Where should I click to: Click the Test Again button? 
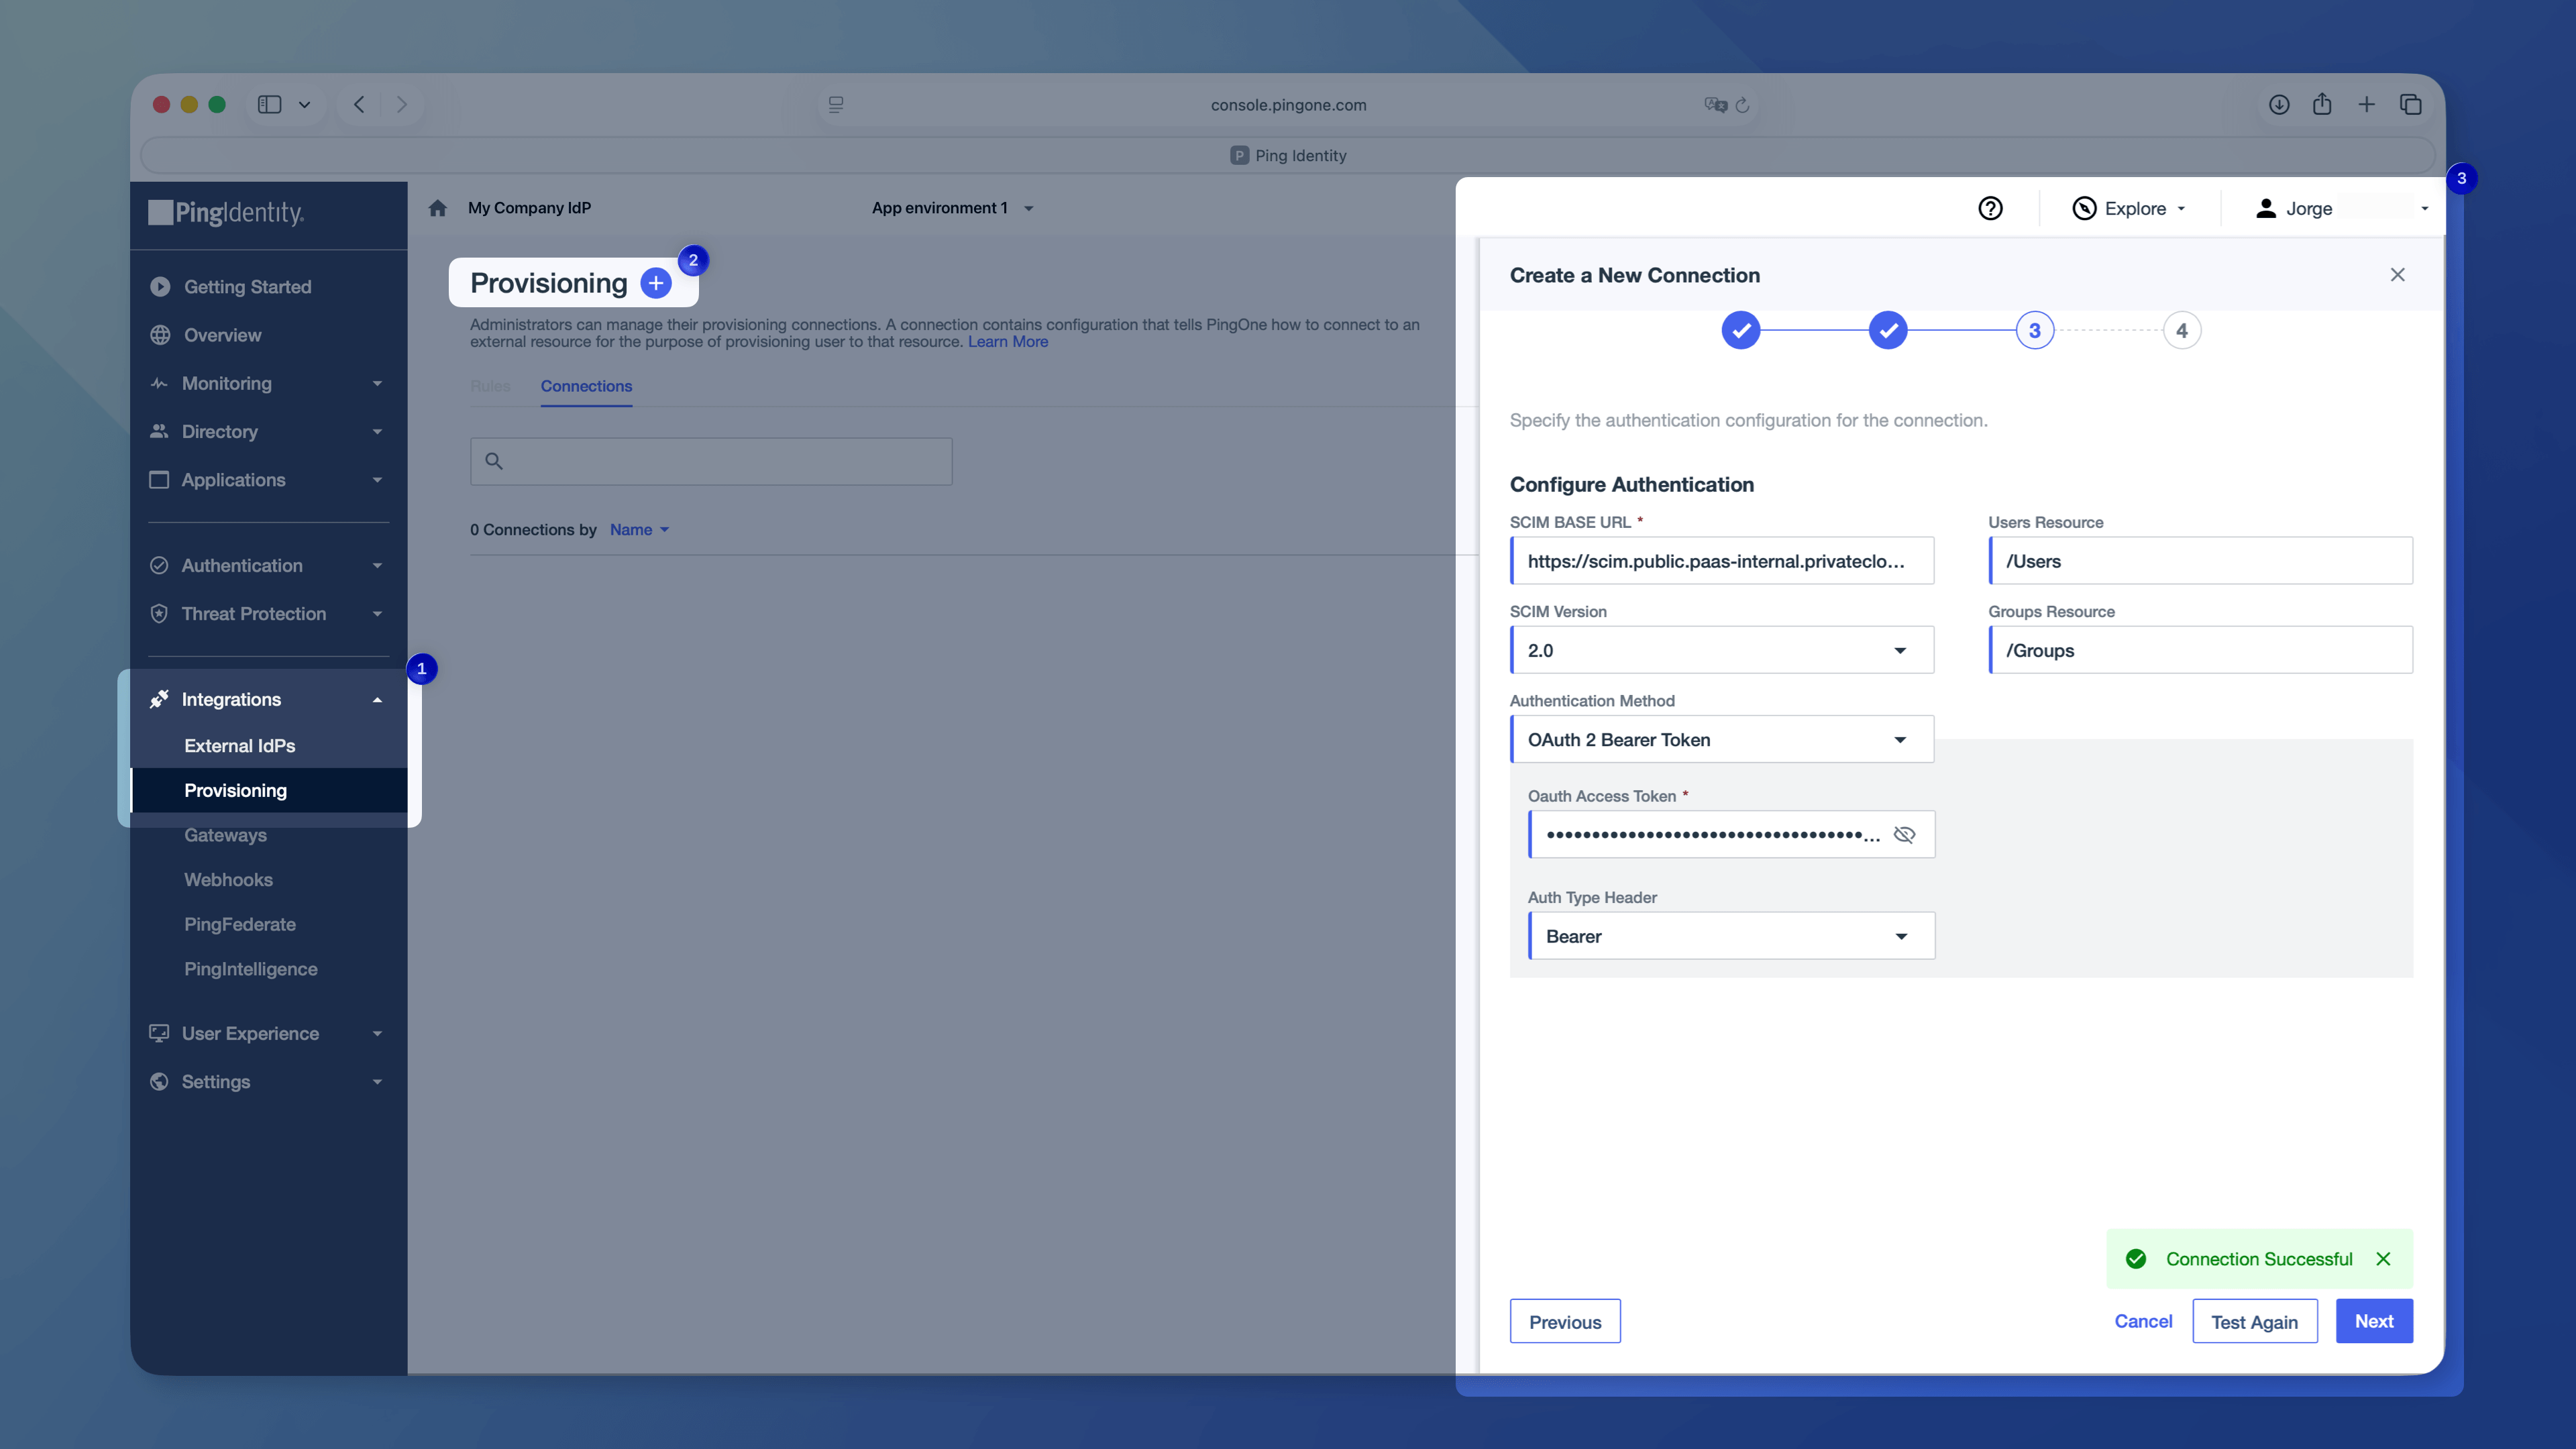coord(2254,1321)
